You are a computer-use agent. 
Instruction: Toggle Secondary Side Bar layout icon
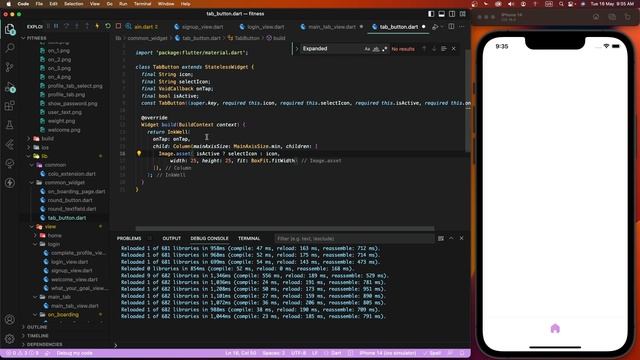452,14
